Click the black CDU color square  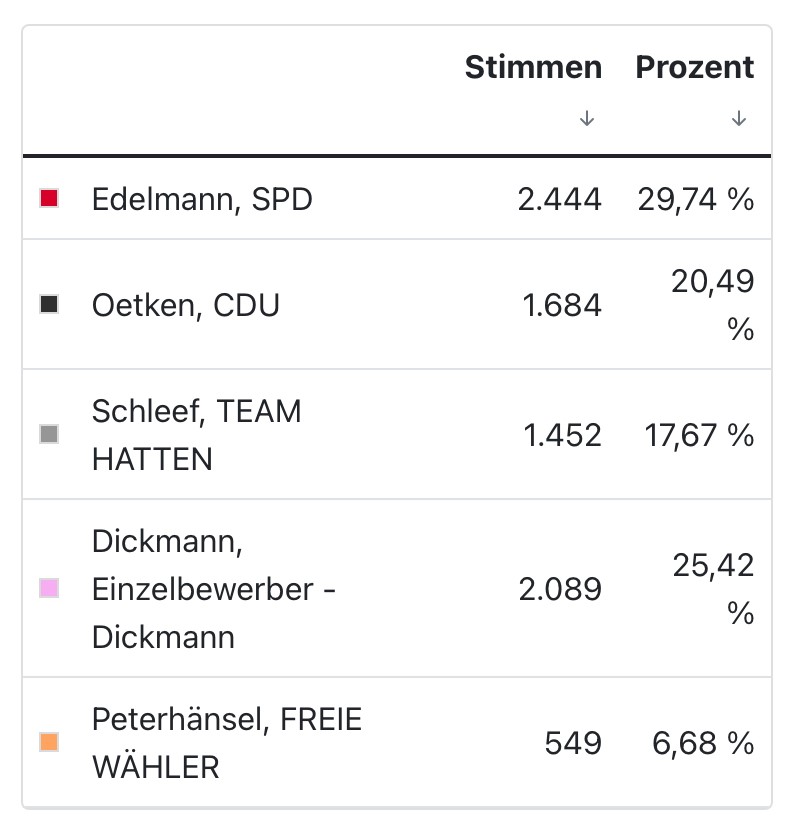pyautogui.click(x=49, y=304)
